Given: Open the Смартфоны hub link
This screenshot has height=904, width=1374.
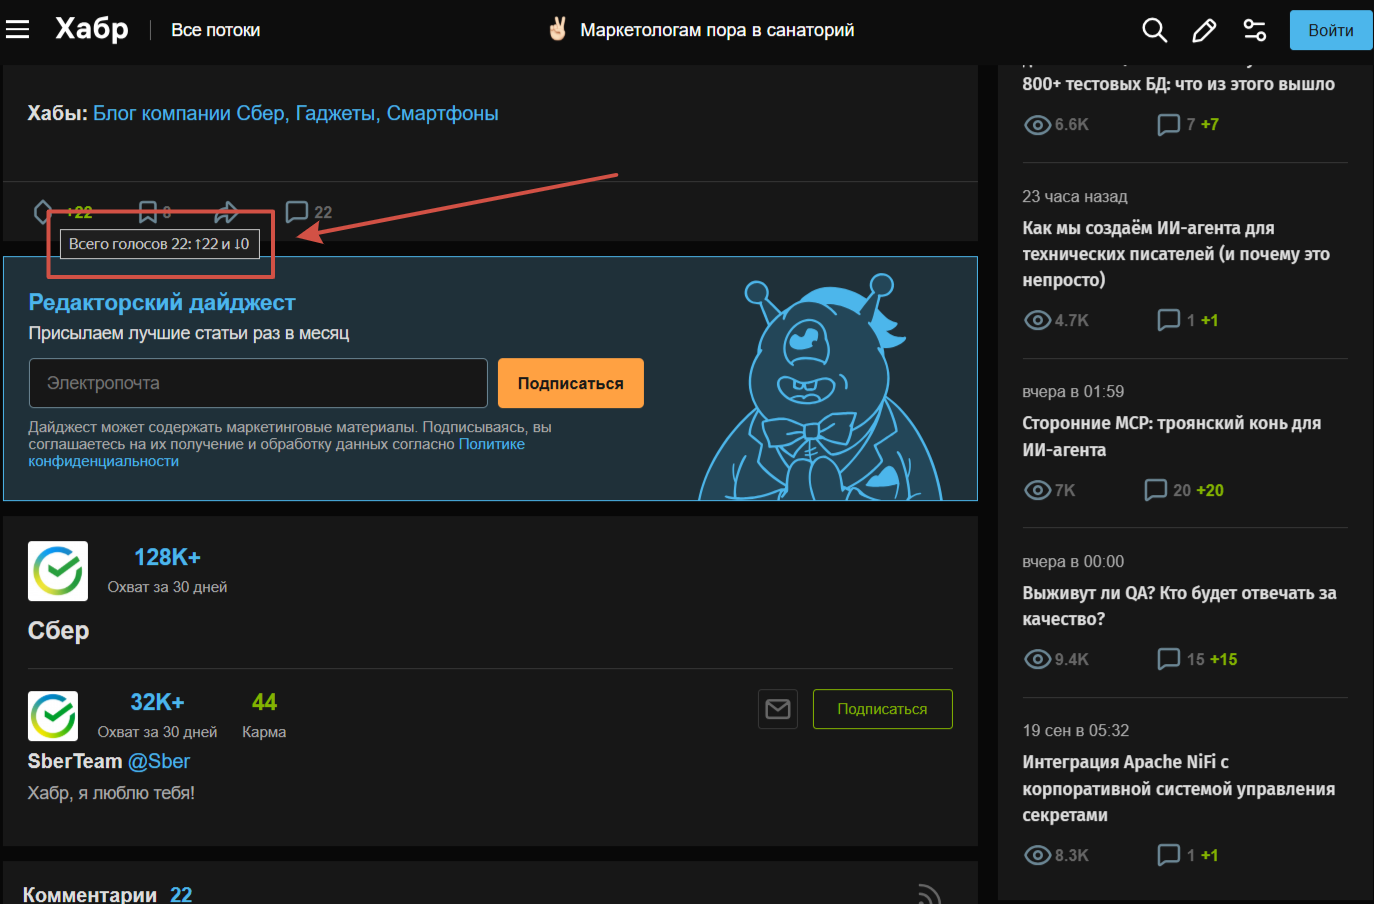Looking at the screenshot, I should (x=443, y=113).
